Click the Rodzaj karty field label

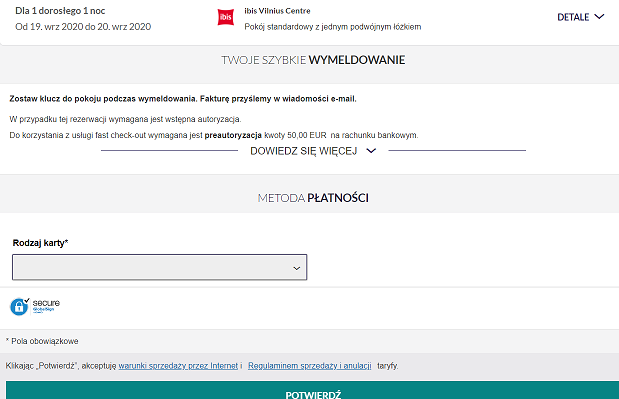coord(40,243)
